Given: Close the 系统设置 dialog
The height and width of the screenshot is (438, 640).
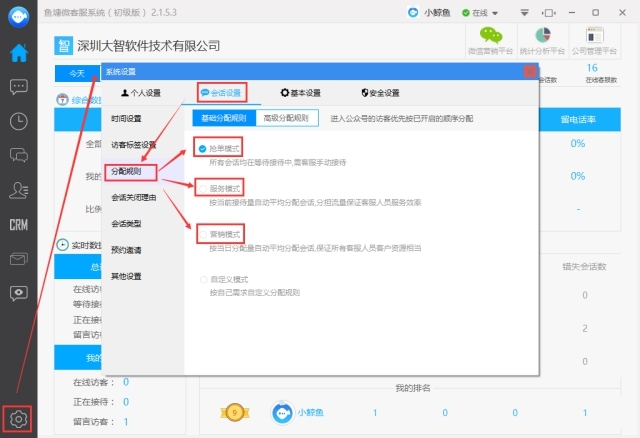Looking at the screenshot, I should point(530,71).
